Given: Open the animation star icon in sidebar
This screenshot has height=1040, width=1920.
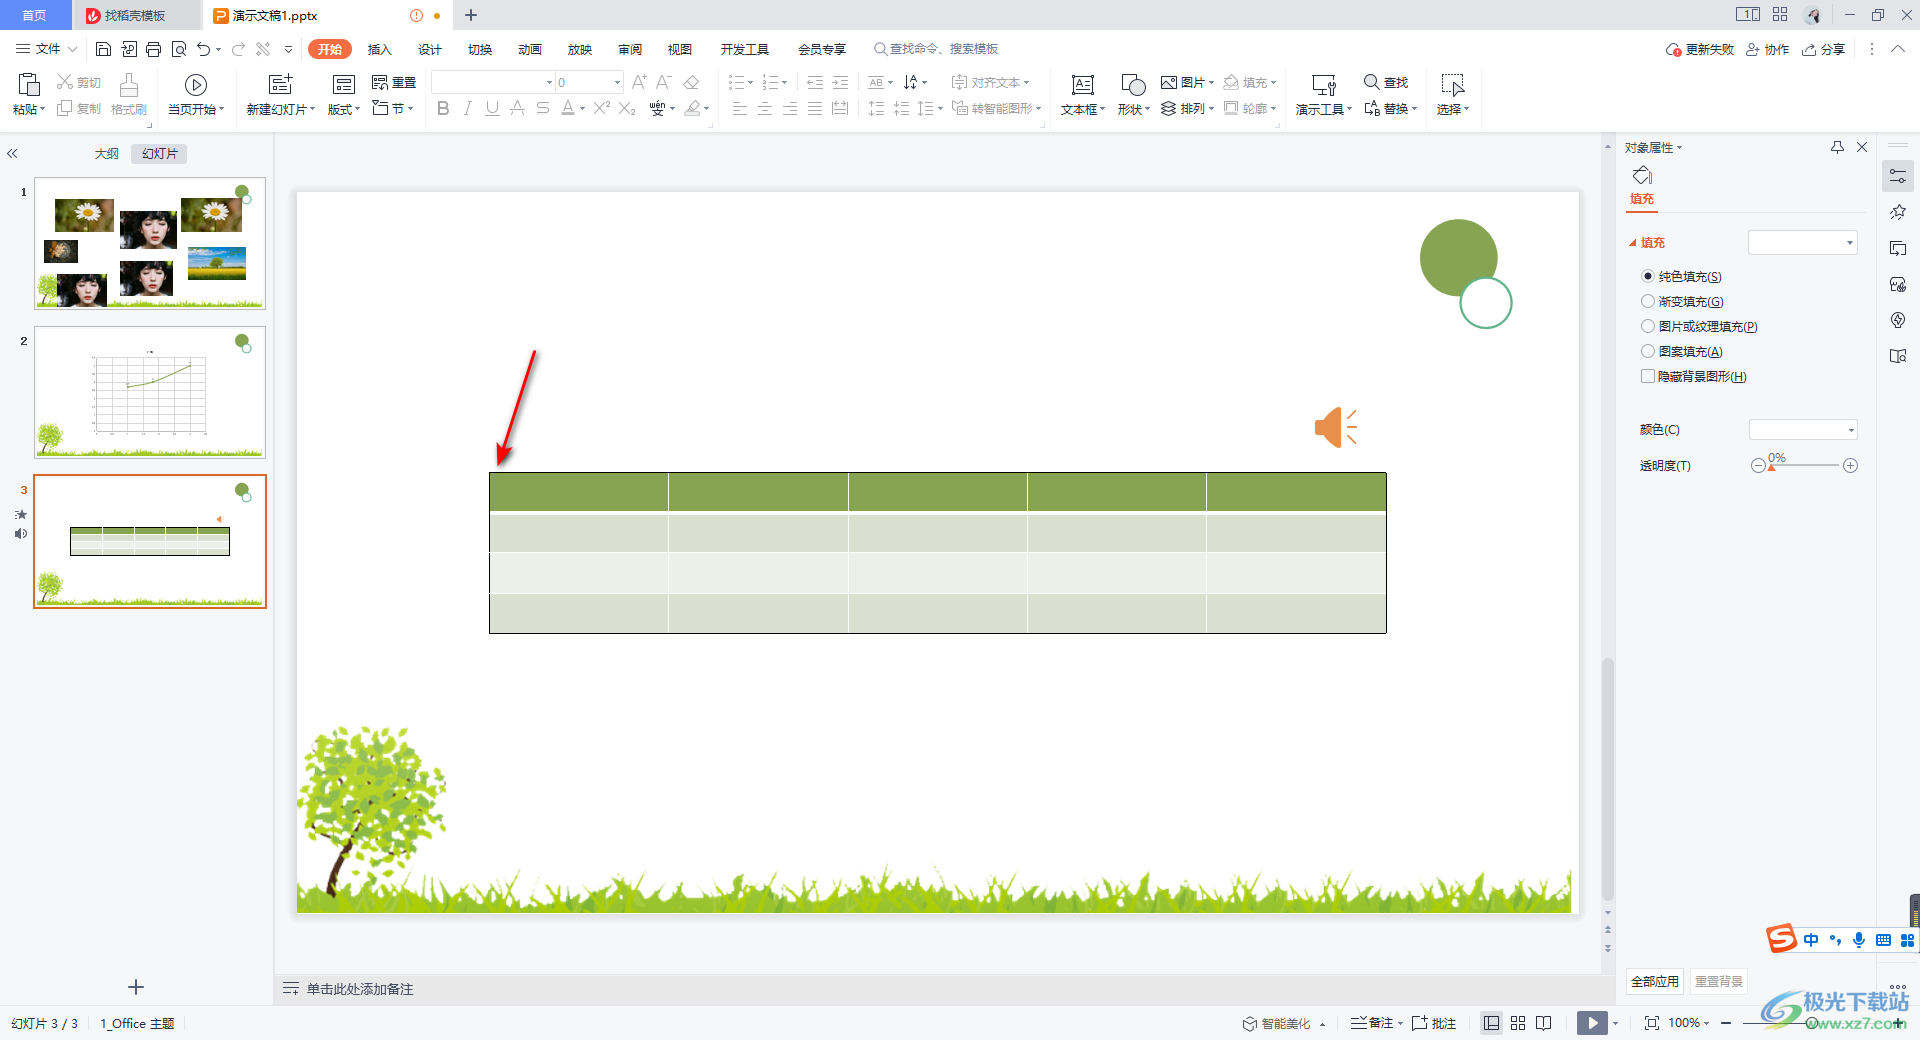Looking at the screenshot, I should 1898,212.
